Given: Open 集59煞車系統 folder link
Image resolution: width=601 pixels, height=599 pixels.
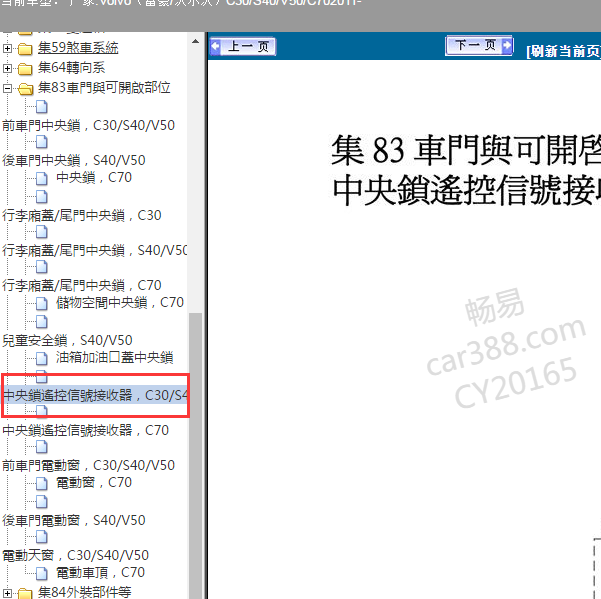Looking at the screenshot, I should pyautogui.click(x=78, y=48).
